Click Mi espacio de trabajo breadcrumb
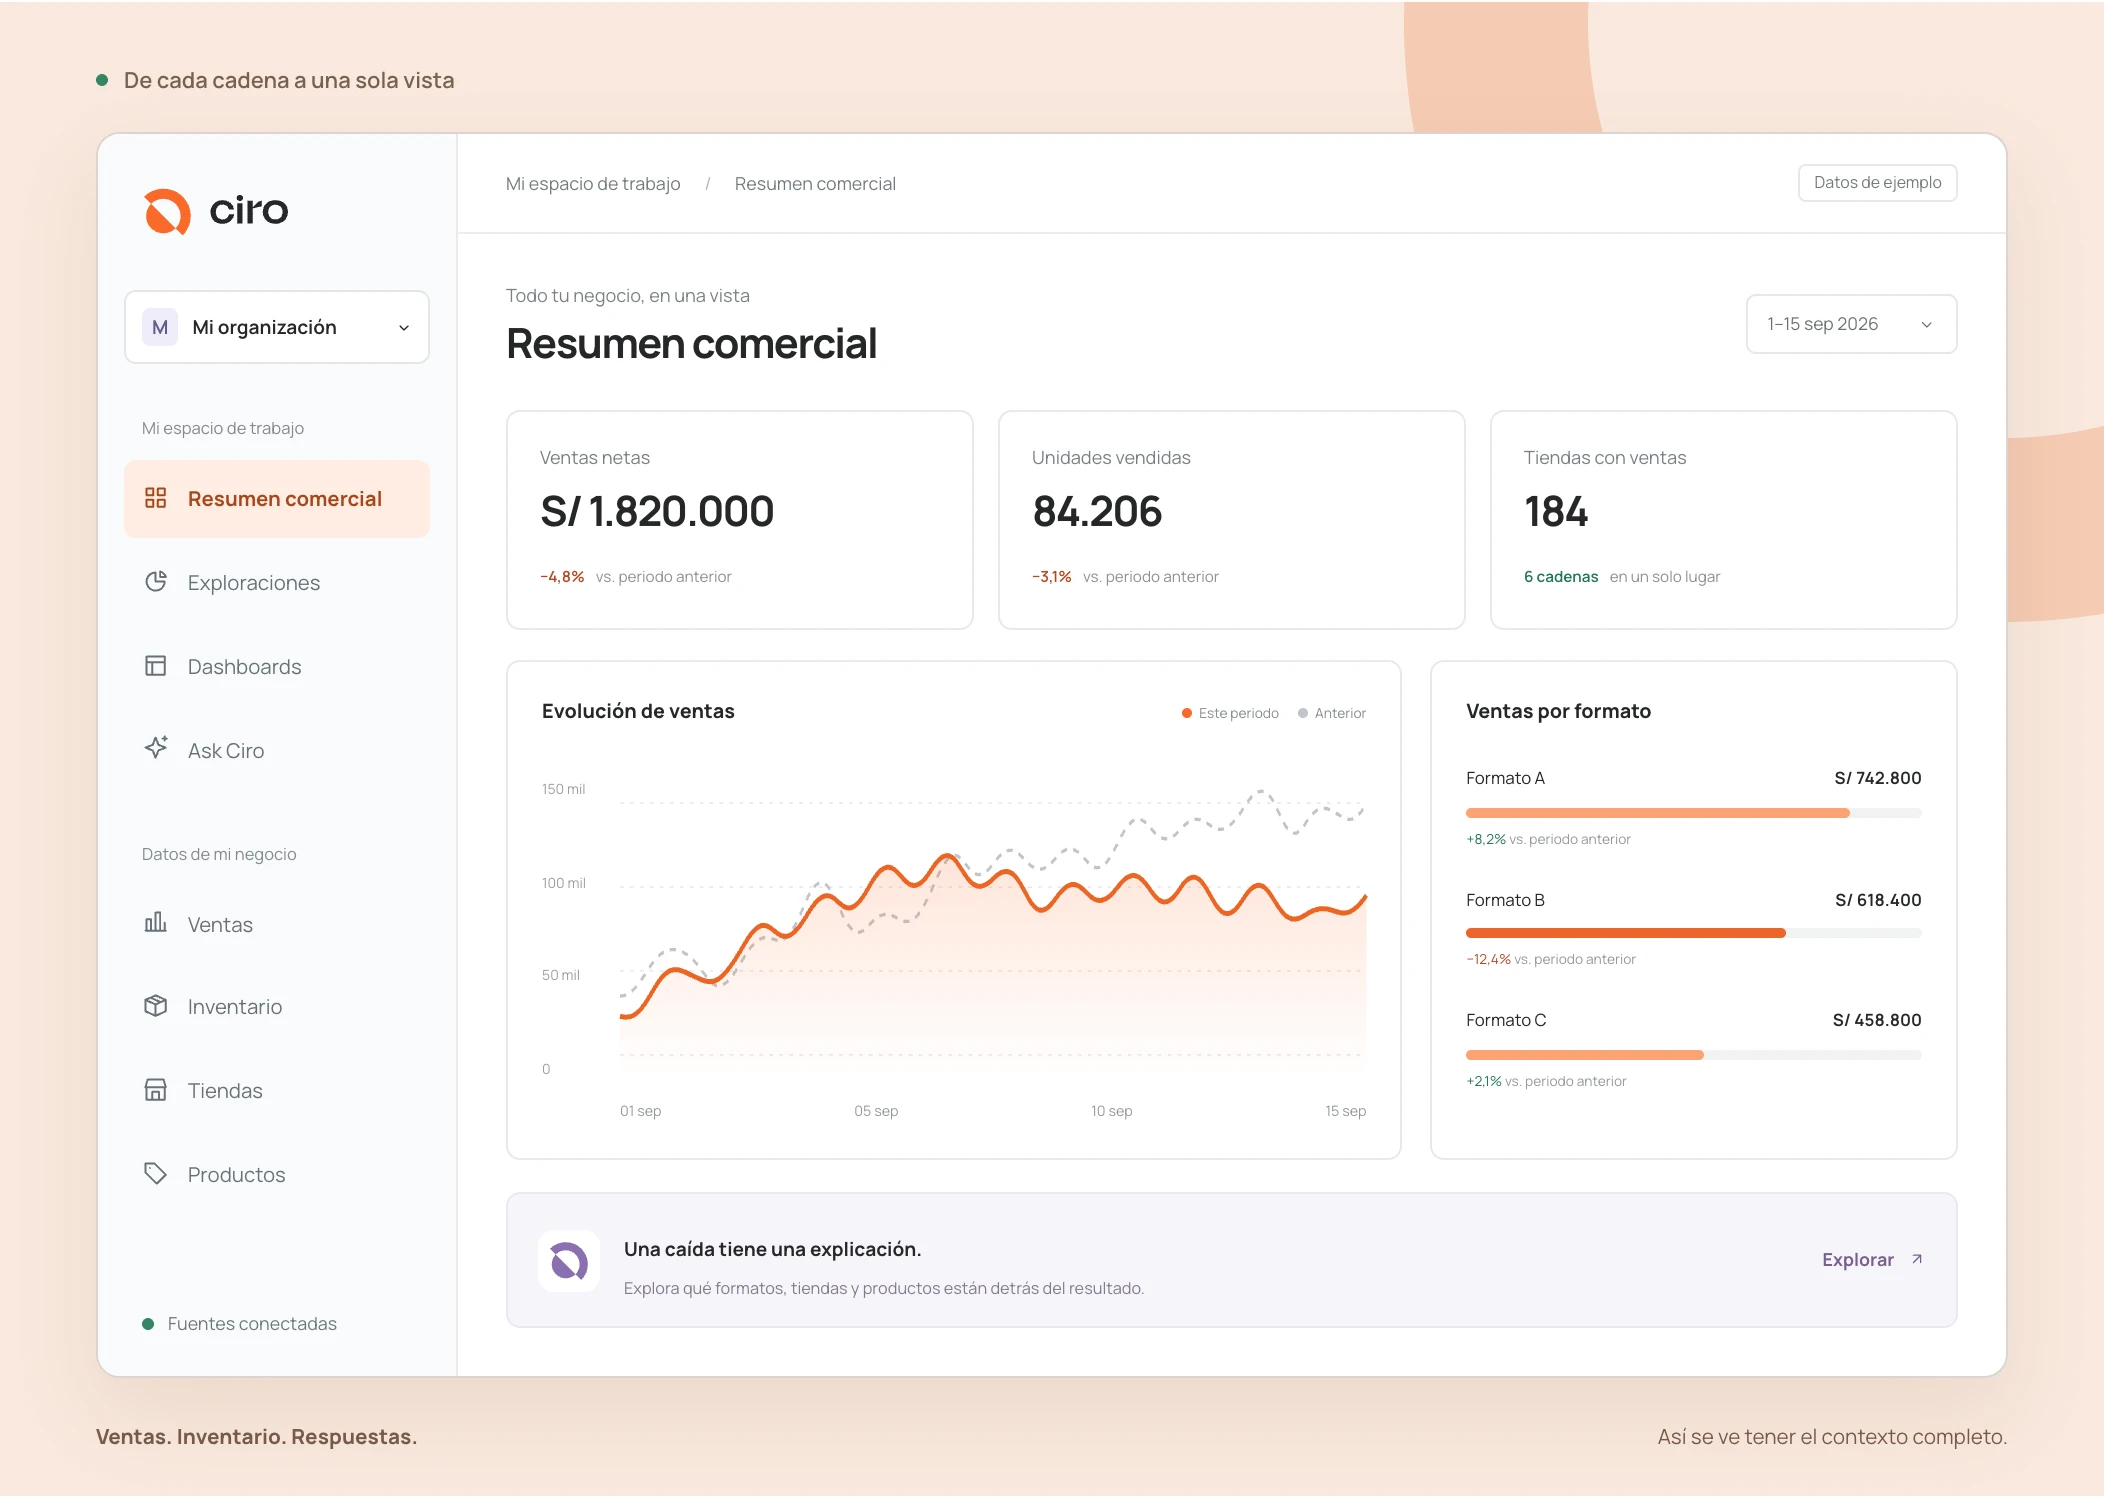The height and width of the screenshot is (1498, 2104). (593, 184)
